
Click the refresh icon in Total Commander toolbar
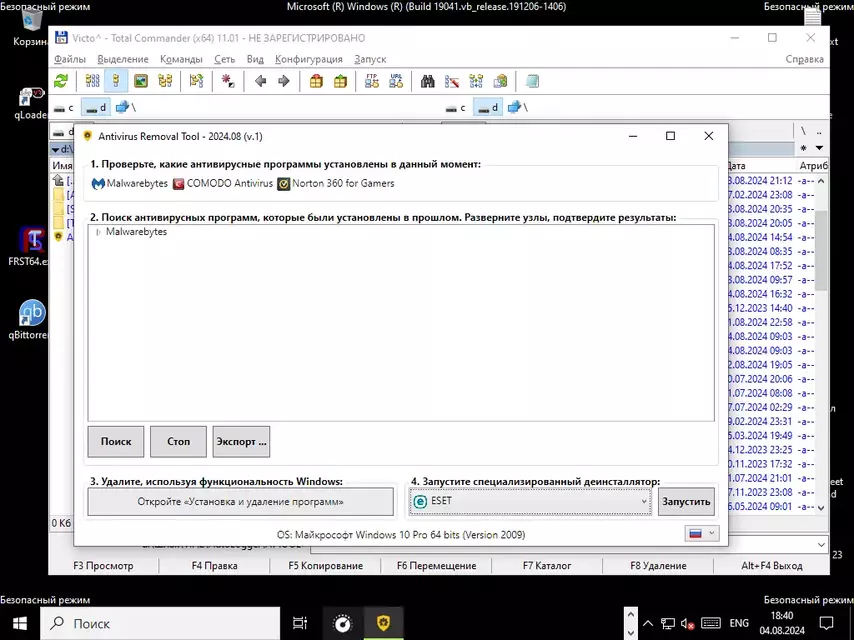coord(61,81)
